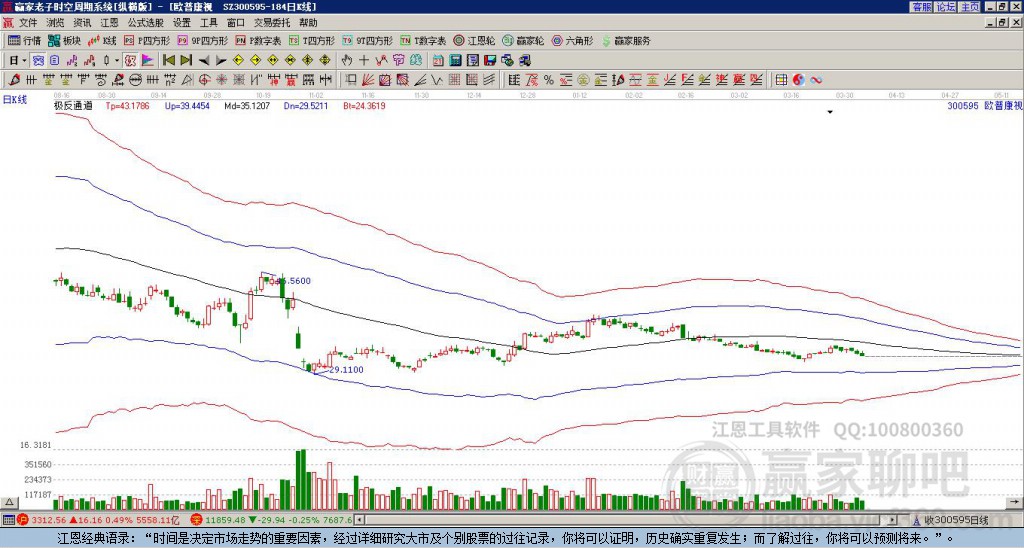Viewport: 1024px width, 548px height.
Task: Toggle the 权 ex-rights adjustment button
Action: point(130,61)
